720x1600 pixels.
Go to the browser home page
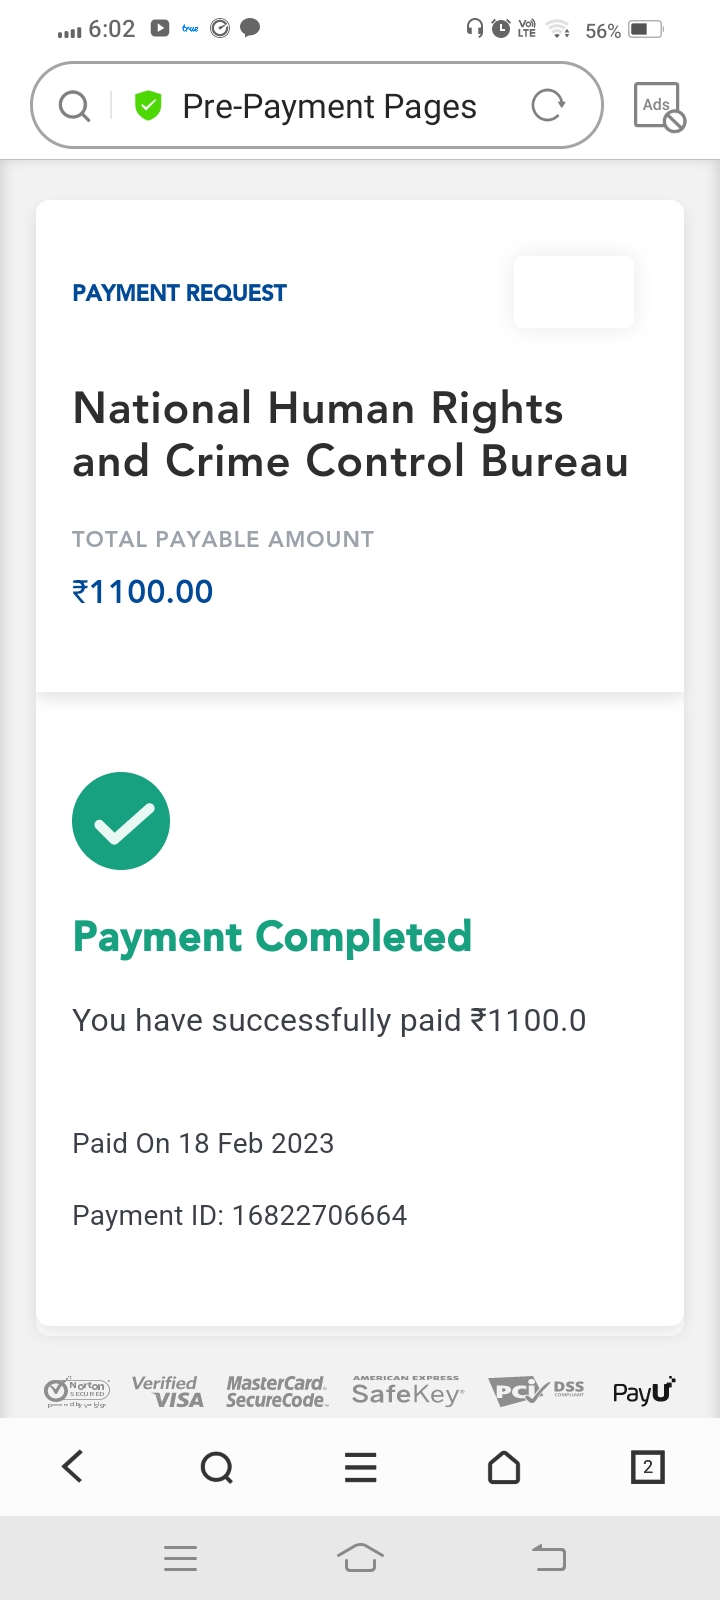[x=504, y=1467]
